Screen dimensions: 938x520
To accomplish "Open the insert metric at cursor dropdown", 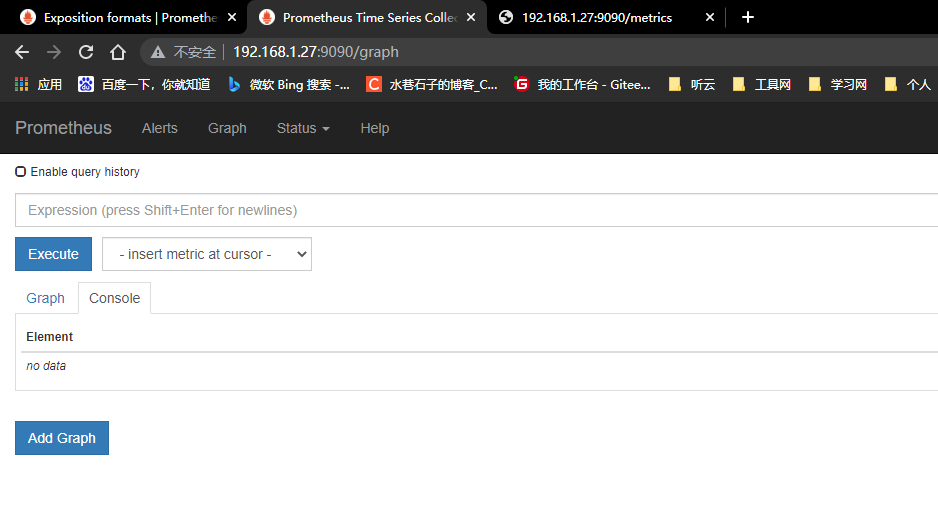I will [207, 254].
